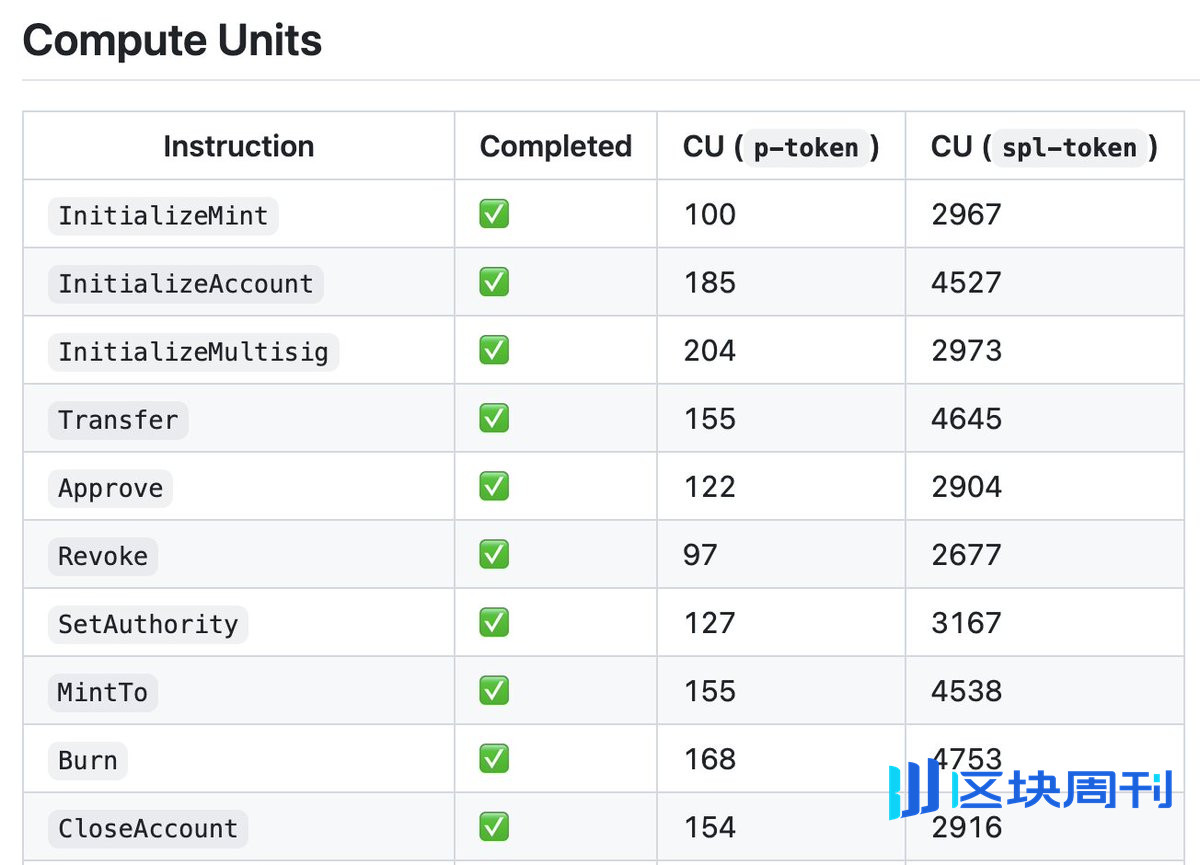Click the SetAuthority completed checkmark
Image resolution: width=1200 pixels, height=865 pixels.
(x=494, y=622)
